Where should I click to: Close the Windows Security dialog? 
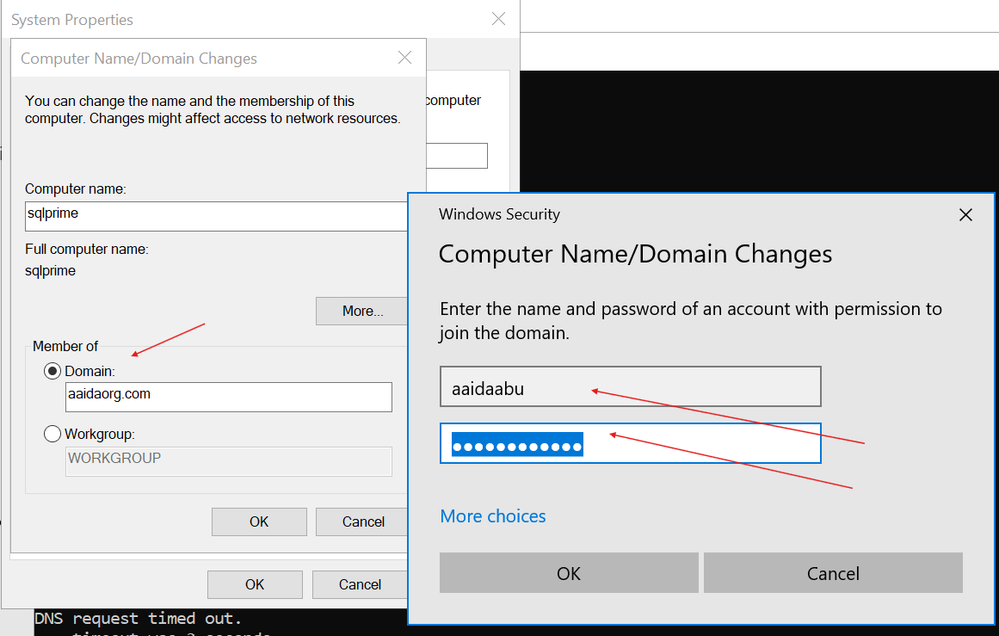[x=966, y=215]
